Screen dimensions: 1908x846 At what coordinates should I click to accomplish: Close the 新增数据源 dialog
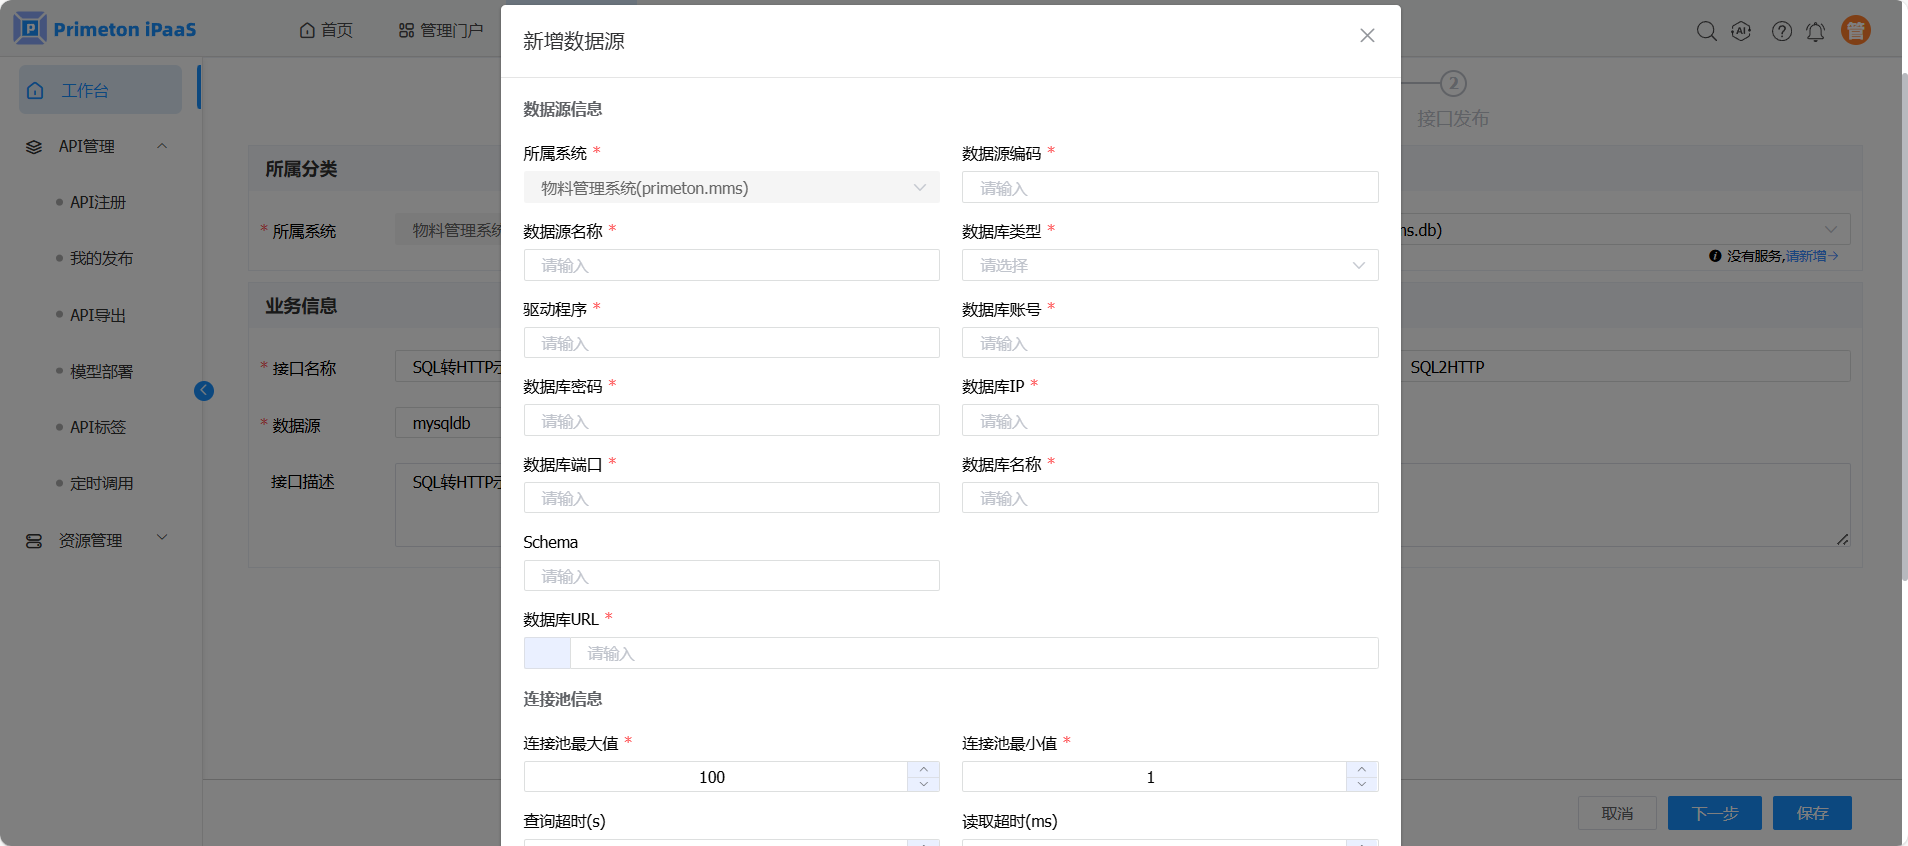(x=1367, y=36)
